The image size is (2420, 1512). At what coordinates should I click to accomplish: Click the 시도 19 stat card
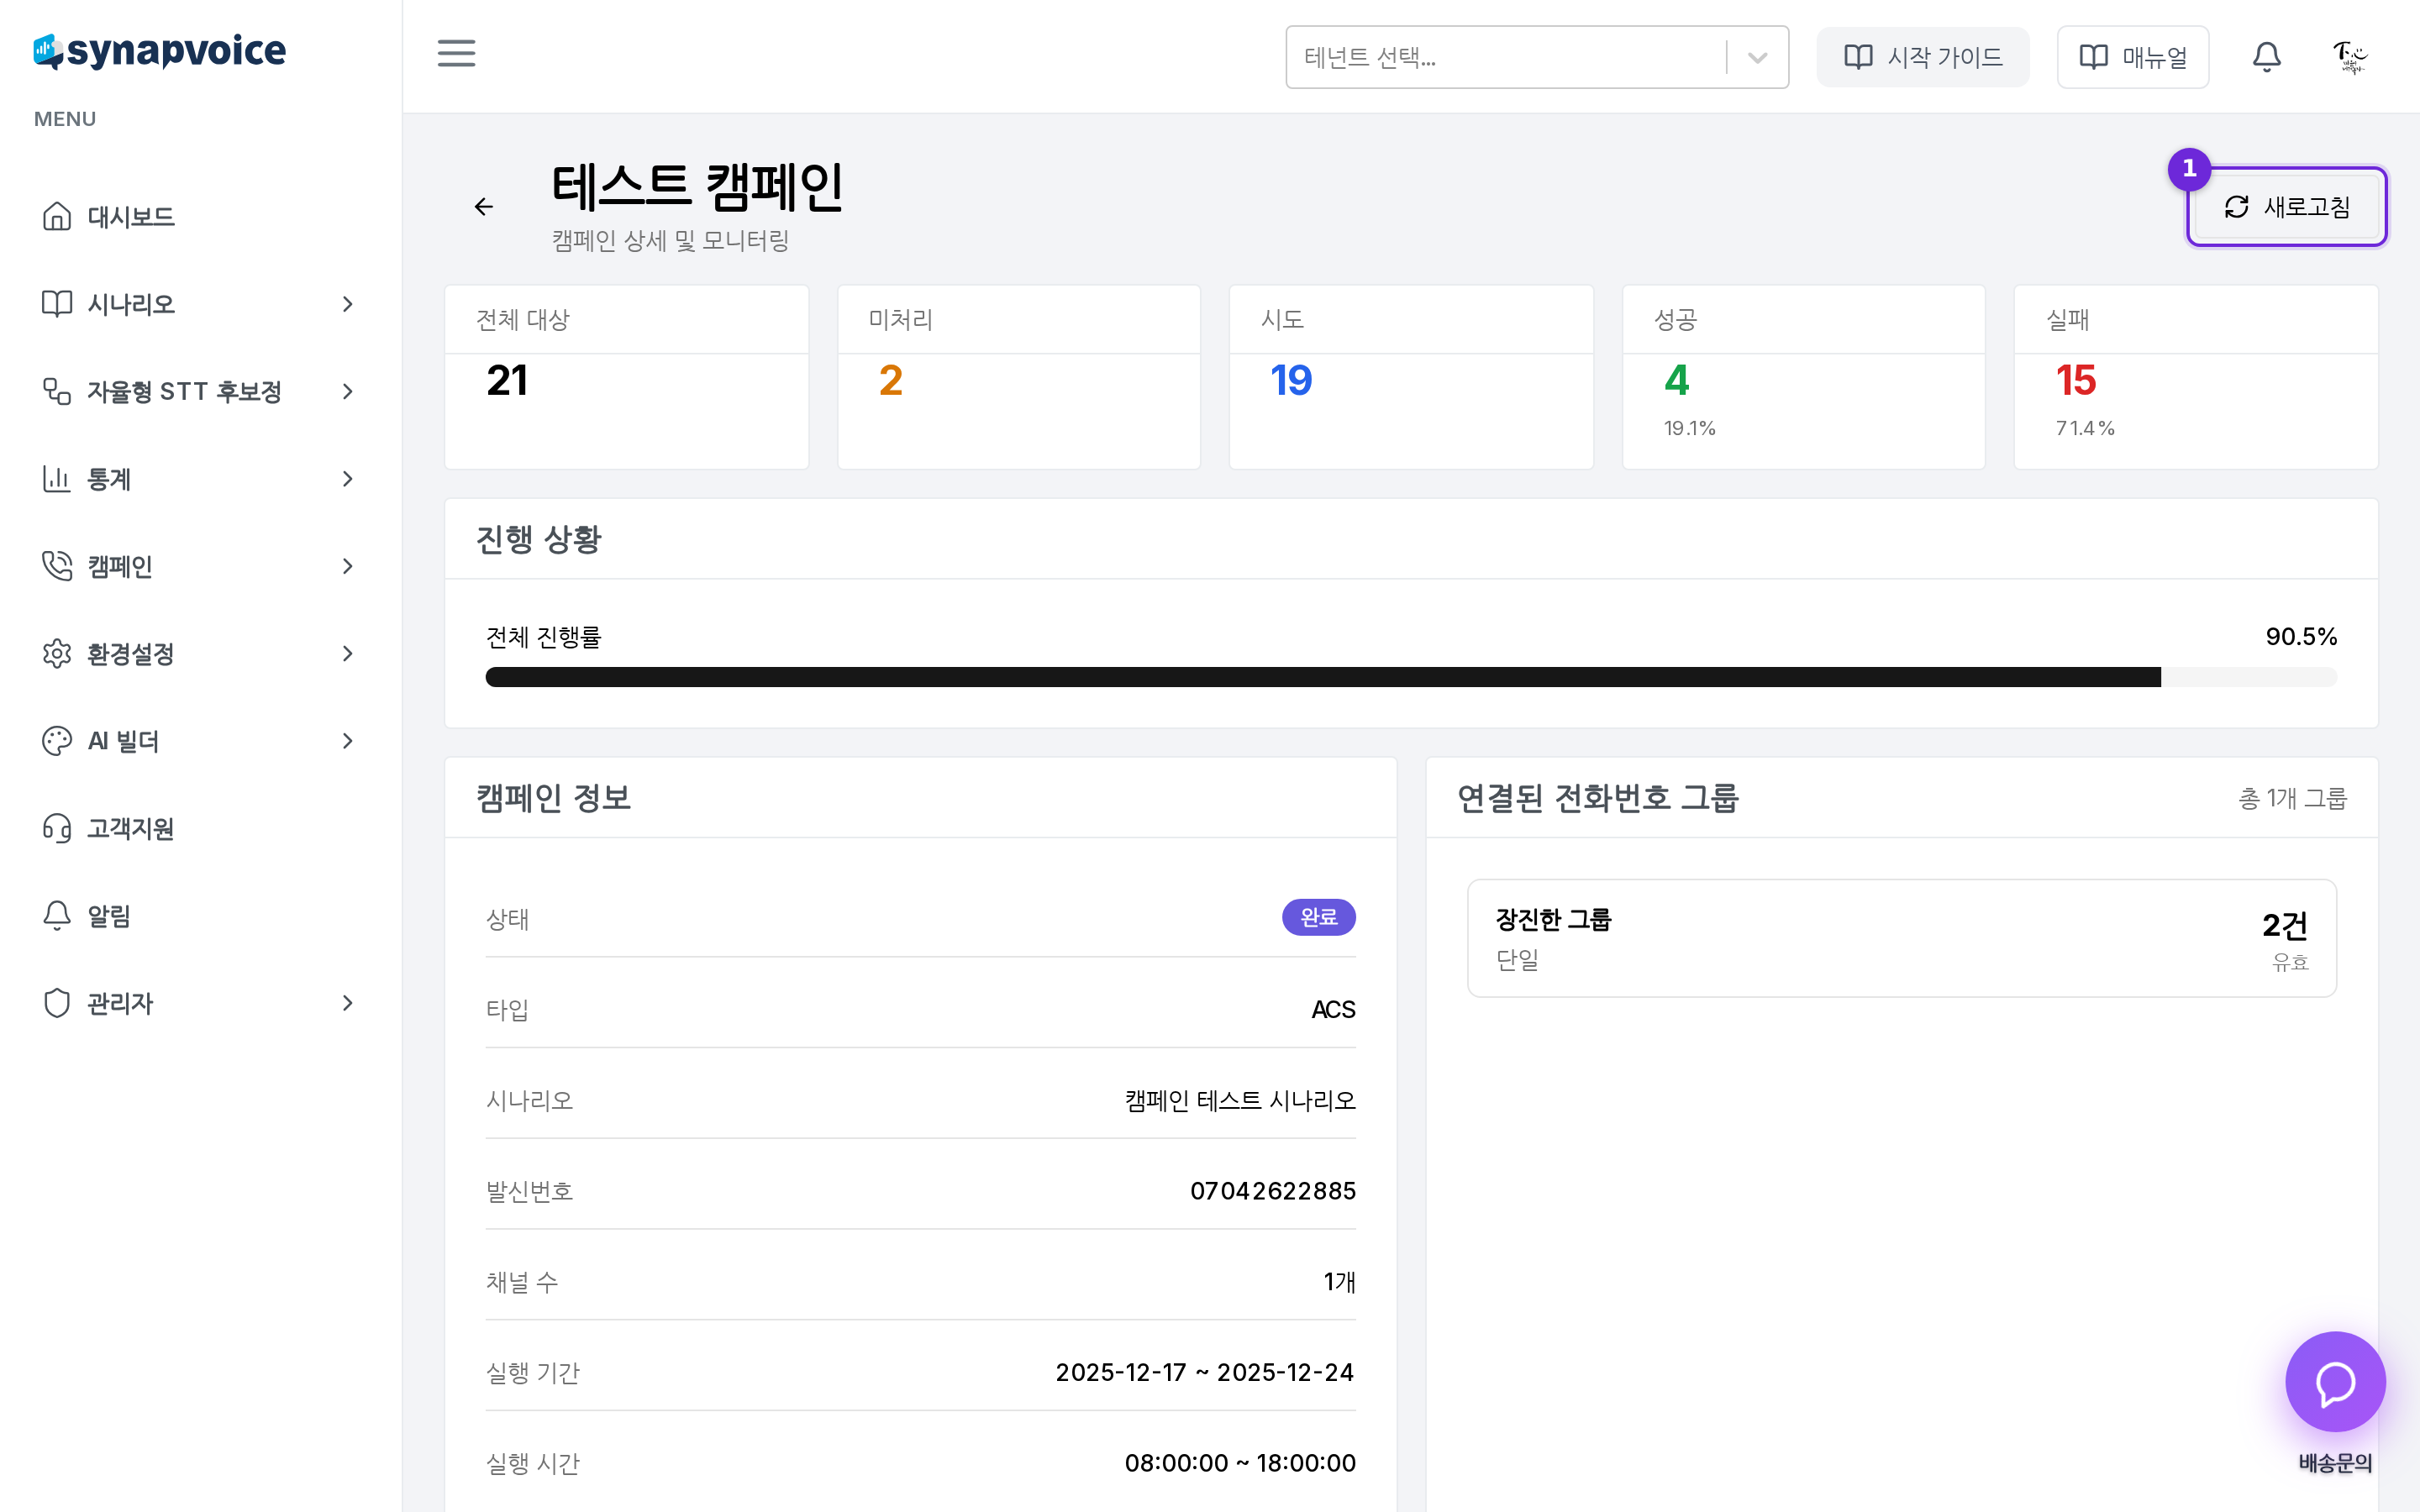coord(1410,377)
